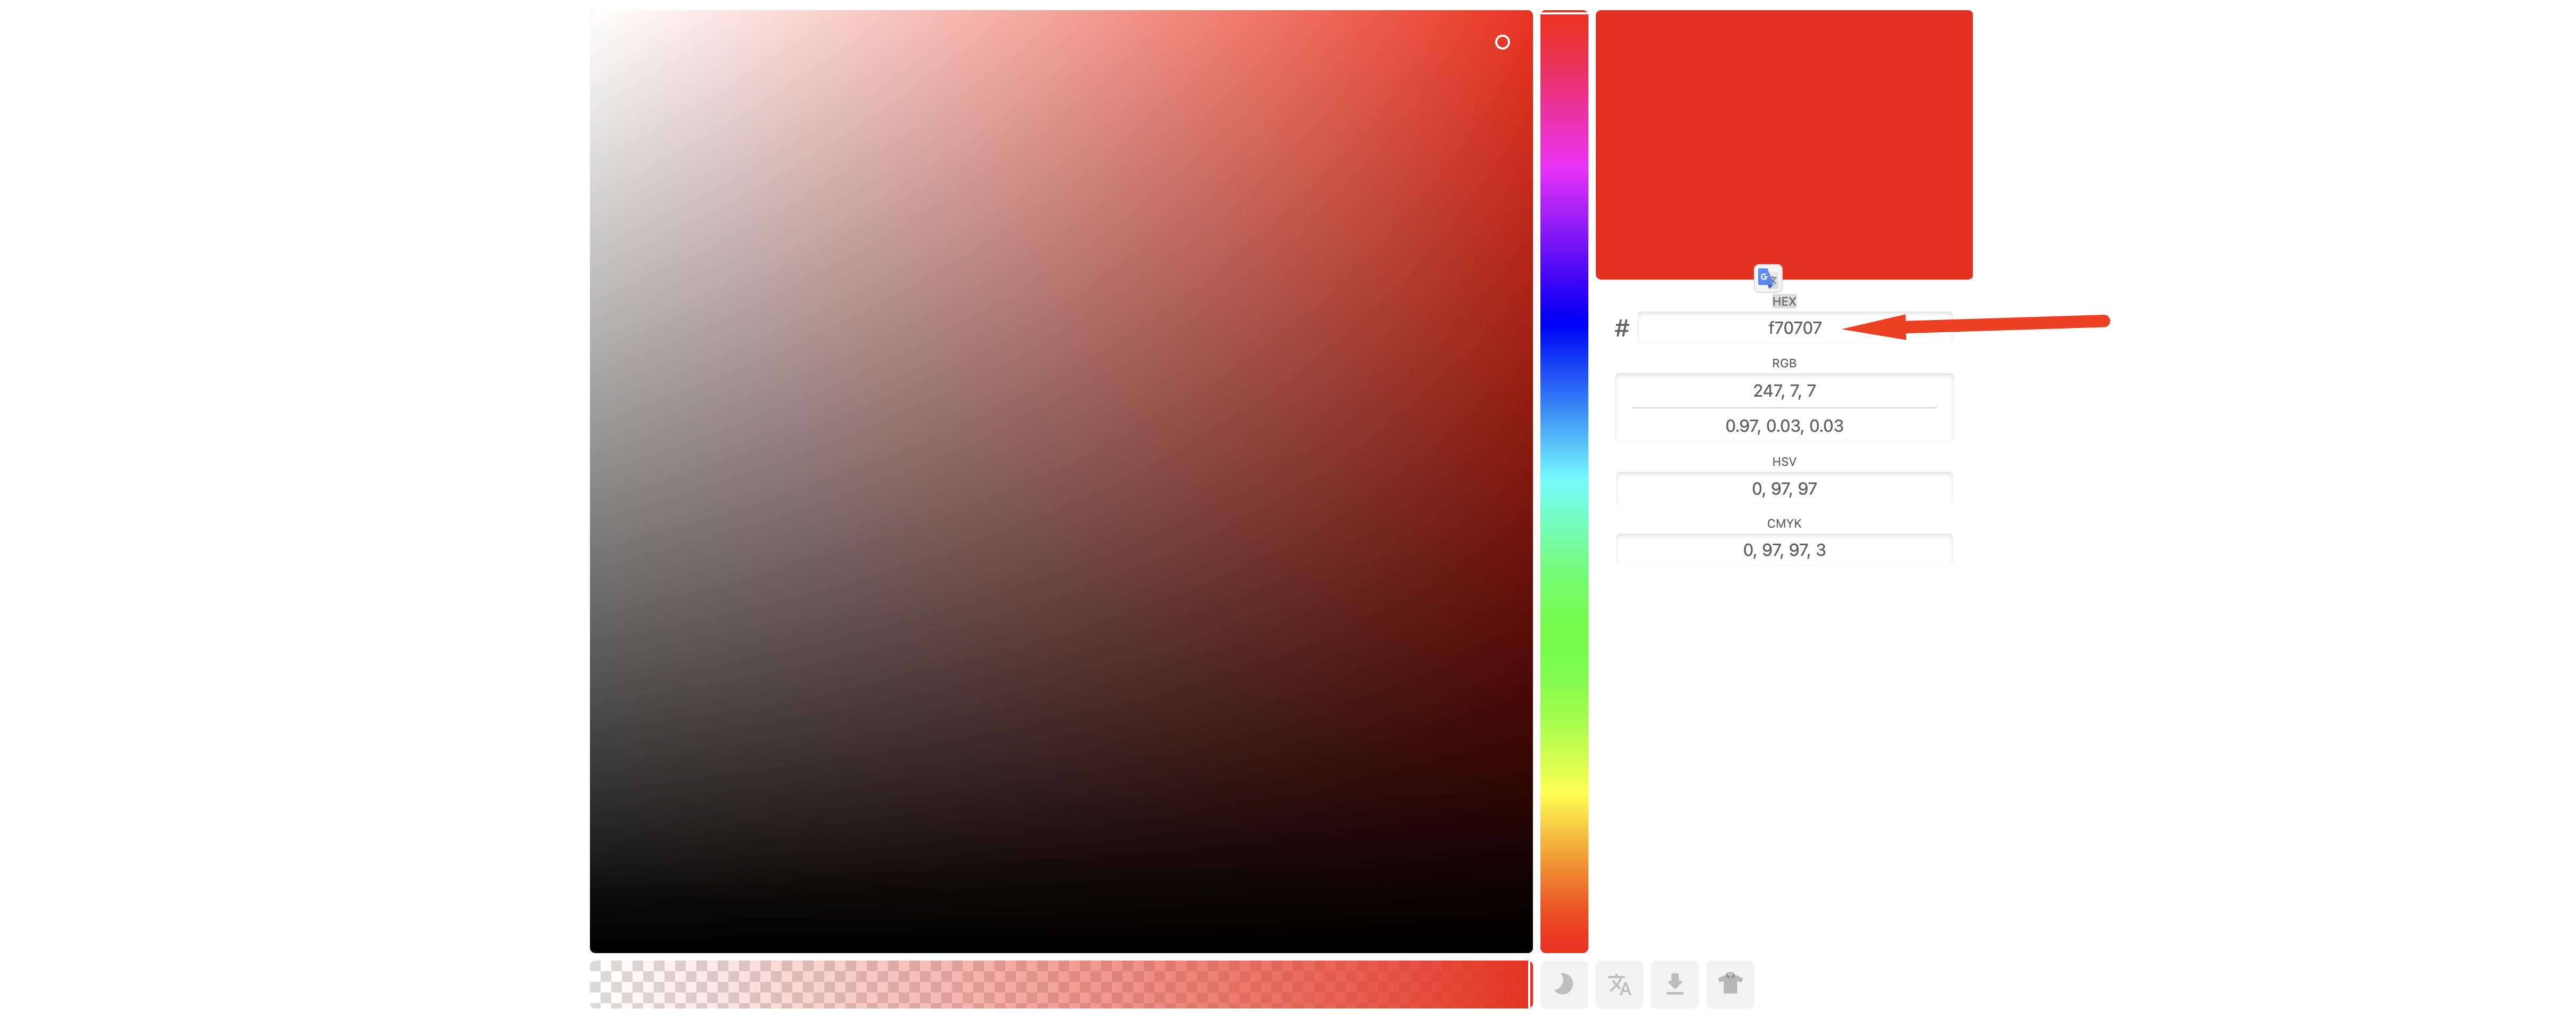
Task: Click the white corner of the saturation square
Action: (x=594, y=15)
